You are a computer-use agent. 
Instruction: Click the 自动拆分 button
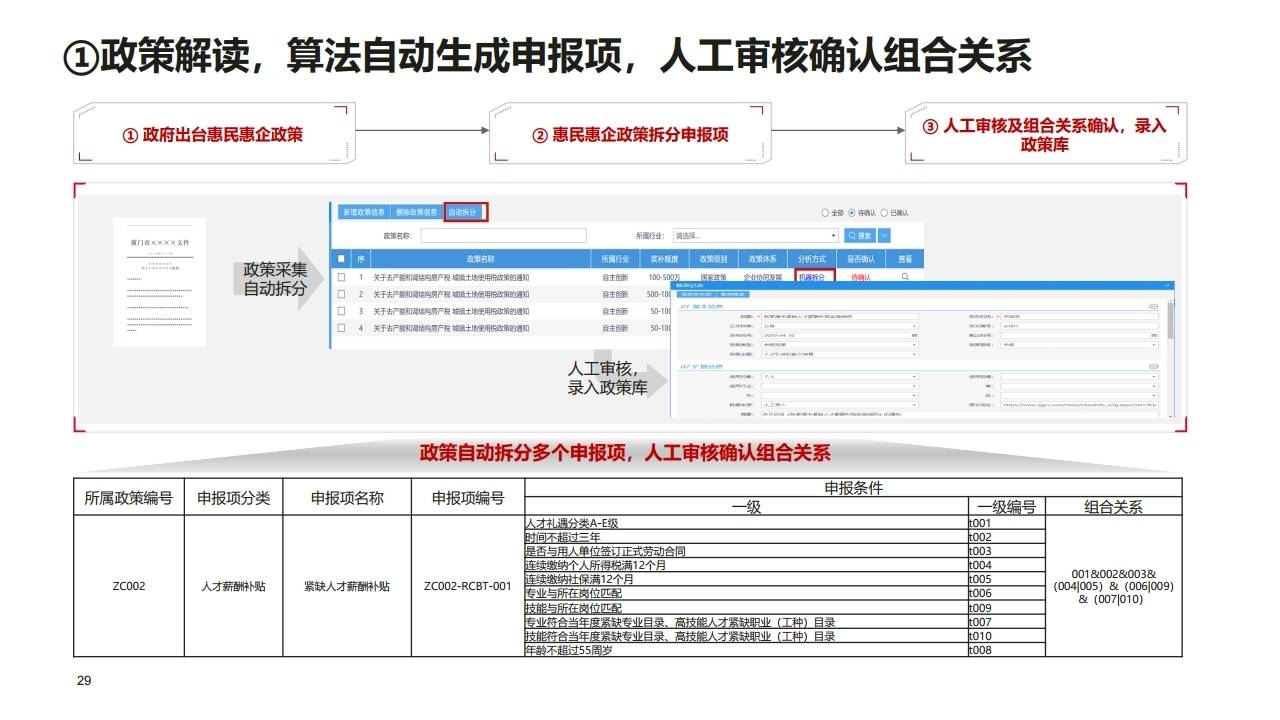tap(465, 212)
